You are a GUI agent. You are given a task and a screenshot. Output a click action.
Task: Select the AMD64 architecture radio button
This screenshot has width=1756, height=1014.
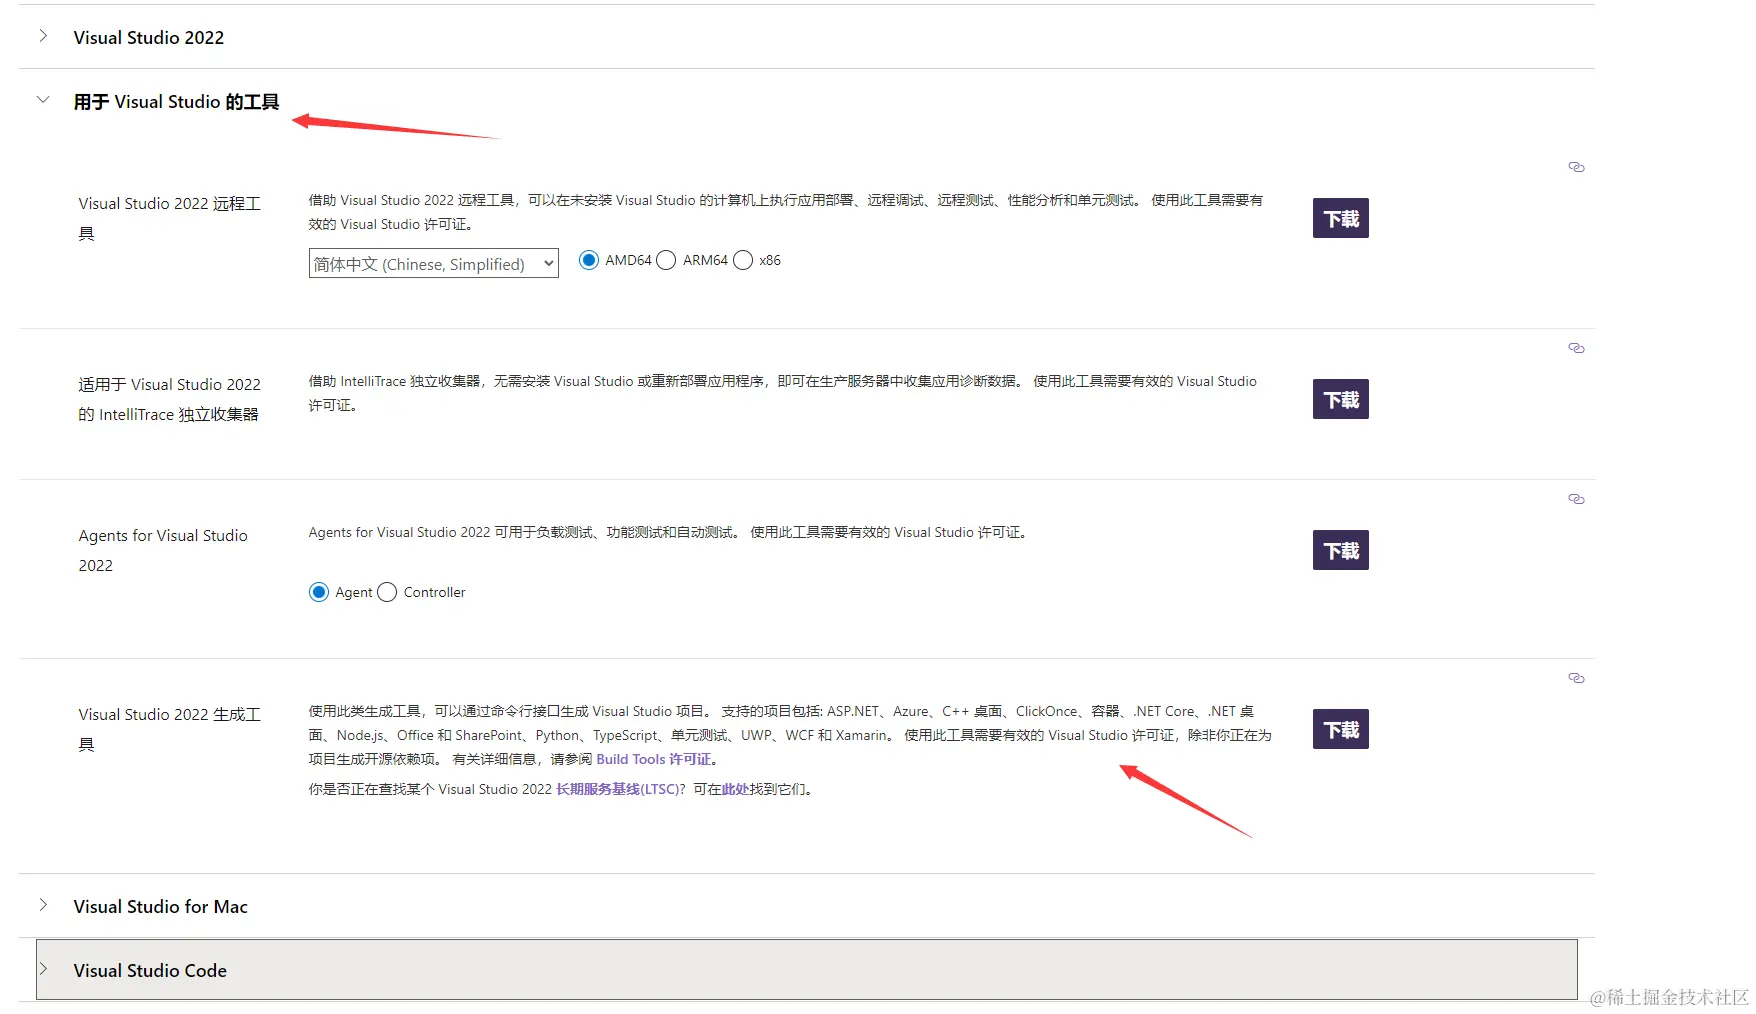(589, 260)
